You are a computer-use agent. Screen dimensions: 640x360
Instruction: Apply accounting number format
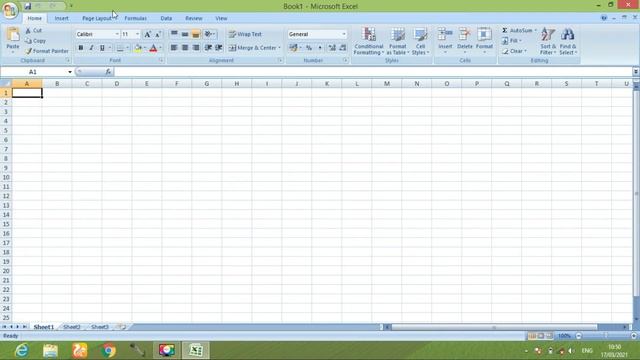[293, 48]
